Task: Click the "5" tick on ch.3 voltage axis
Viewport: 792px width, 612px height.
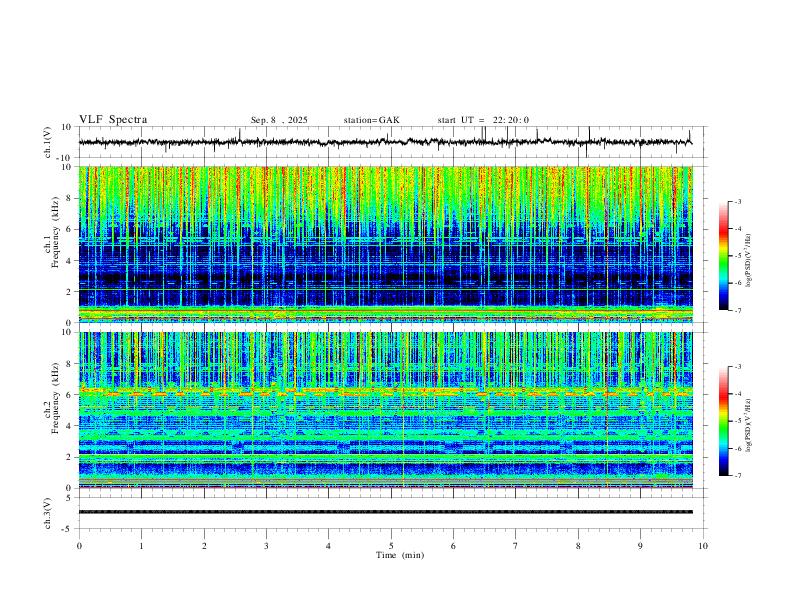Action: [69, 497]
